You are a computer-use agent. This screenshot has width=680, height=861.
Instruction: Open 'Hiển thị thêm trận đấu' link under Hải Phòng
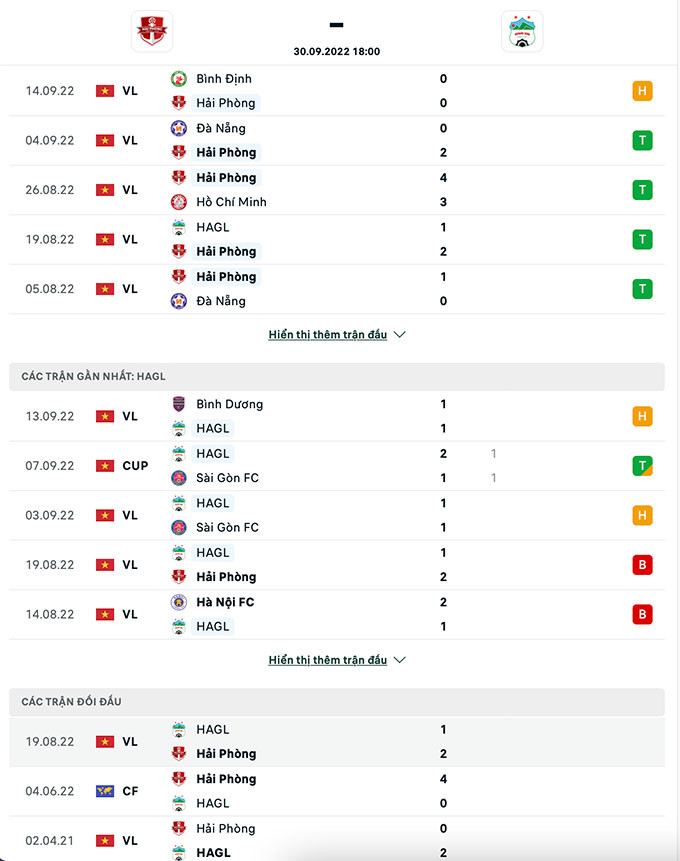pyautogui.click(x=327, y=335)
